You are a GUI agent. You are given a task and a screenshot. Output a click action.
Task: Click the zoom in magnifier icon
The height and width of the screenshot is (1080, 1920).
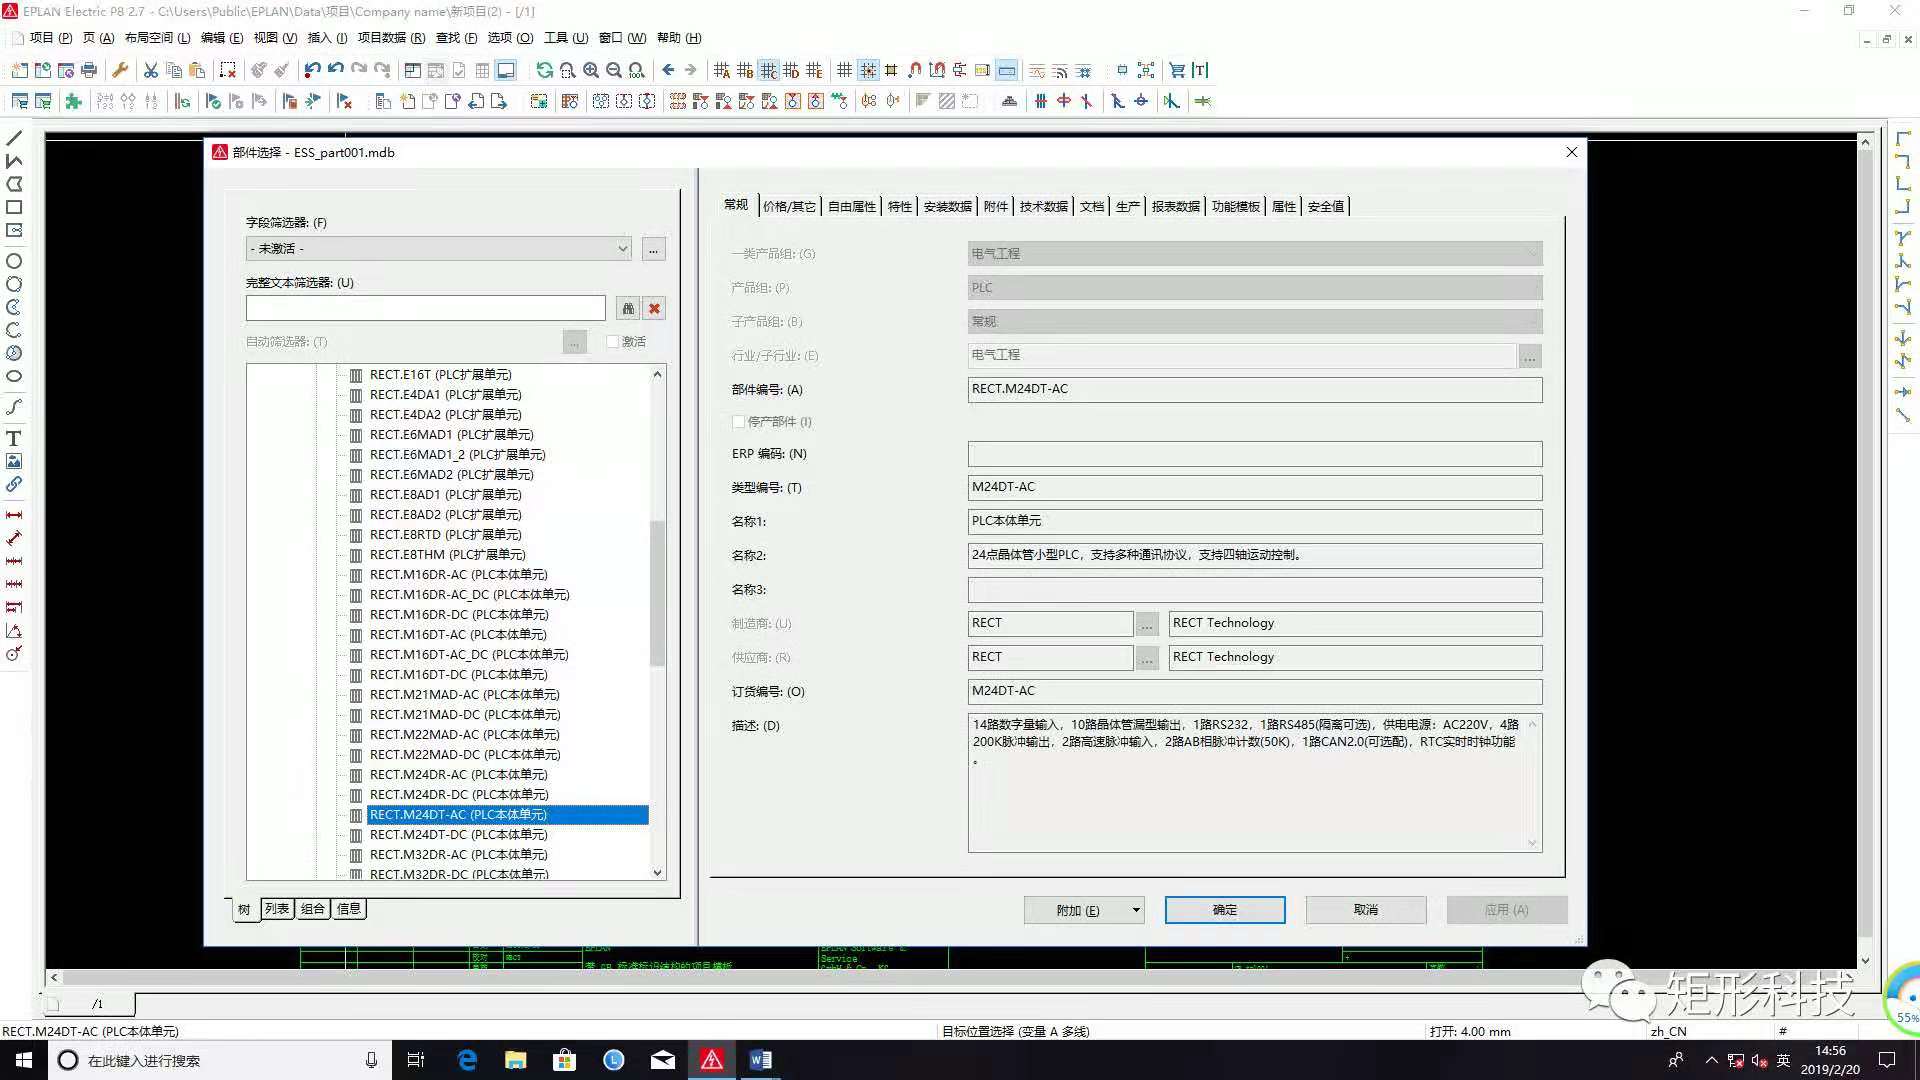(x=591, y=70)
